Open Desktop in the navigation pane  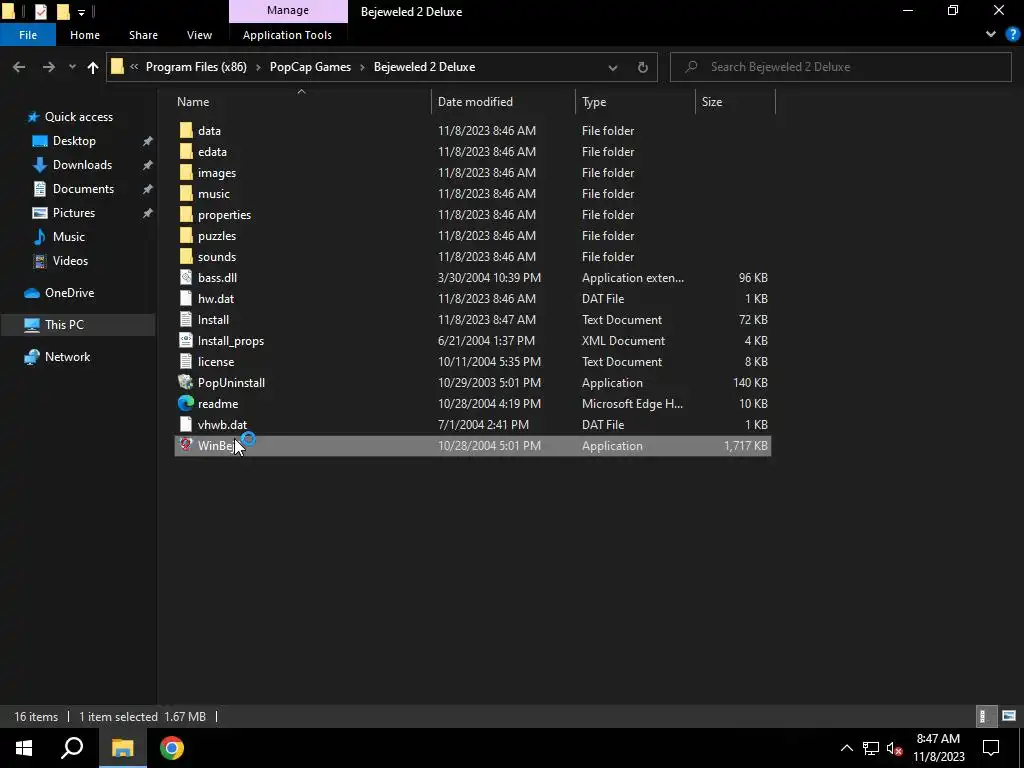74,141
